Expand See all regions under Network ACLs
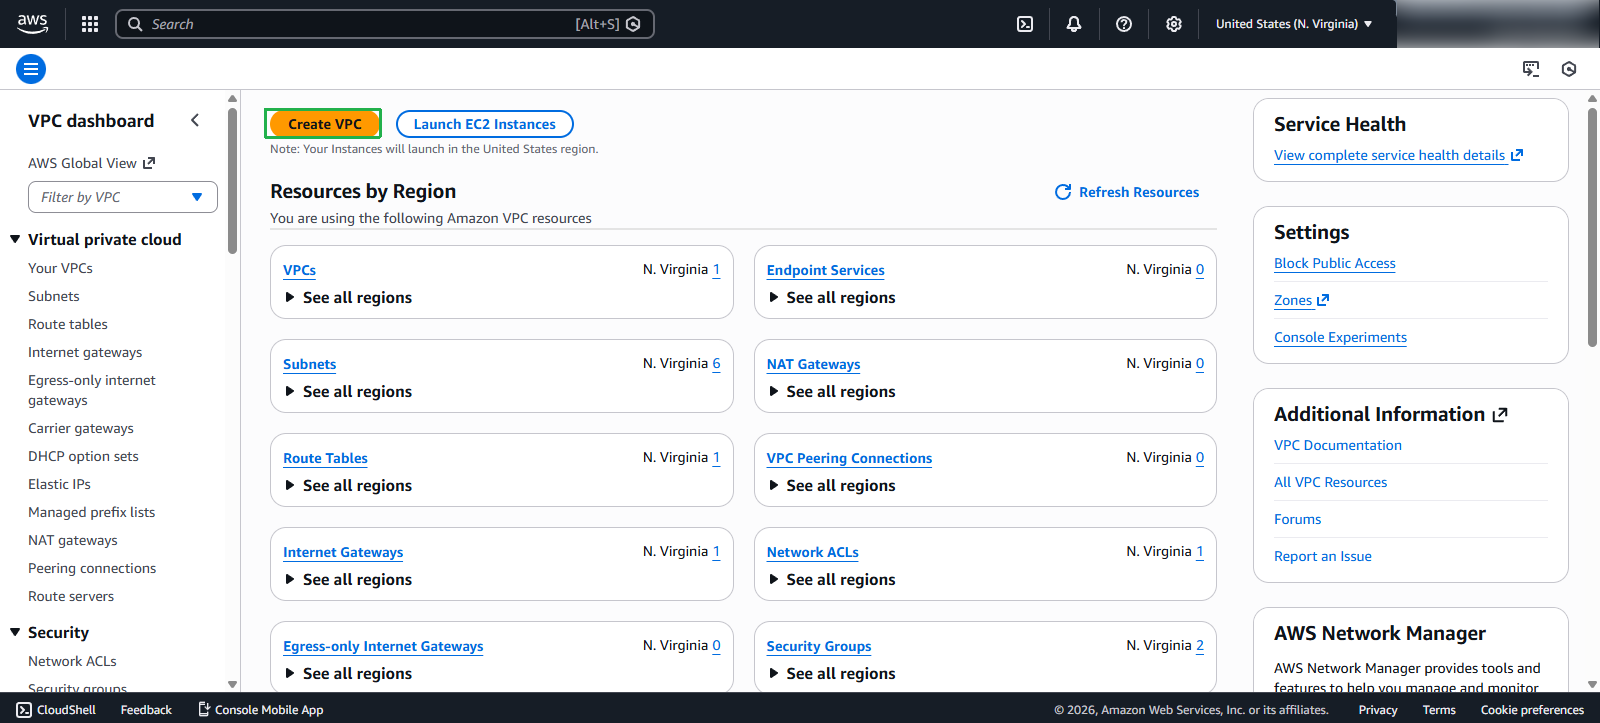The image size is (1600, 723). point(832,580)
